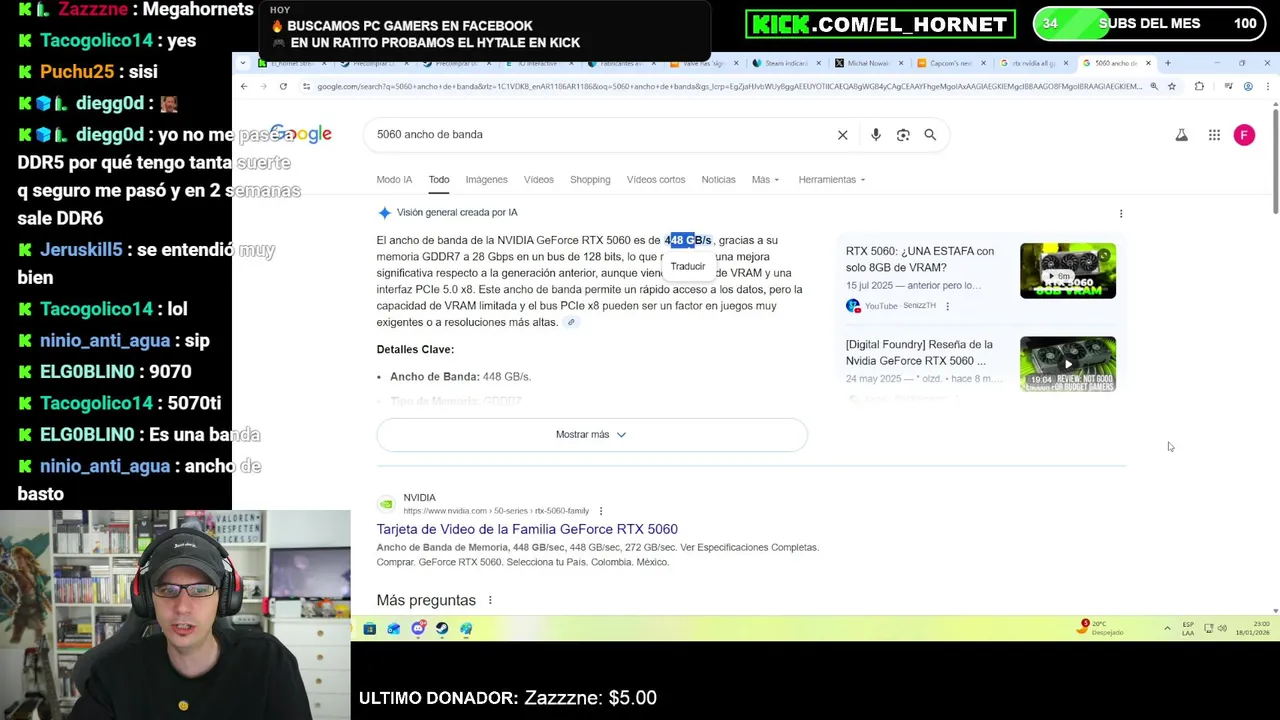Open the browser extensions puzzle icon
The height and width of the screenshot is (720, 1280).
1199,87
